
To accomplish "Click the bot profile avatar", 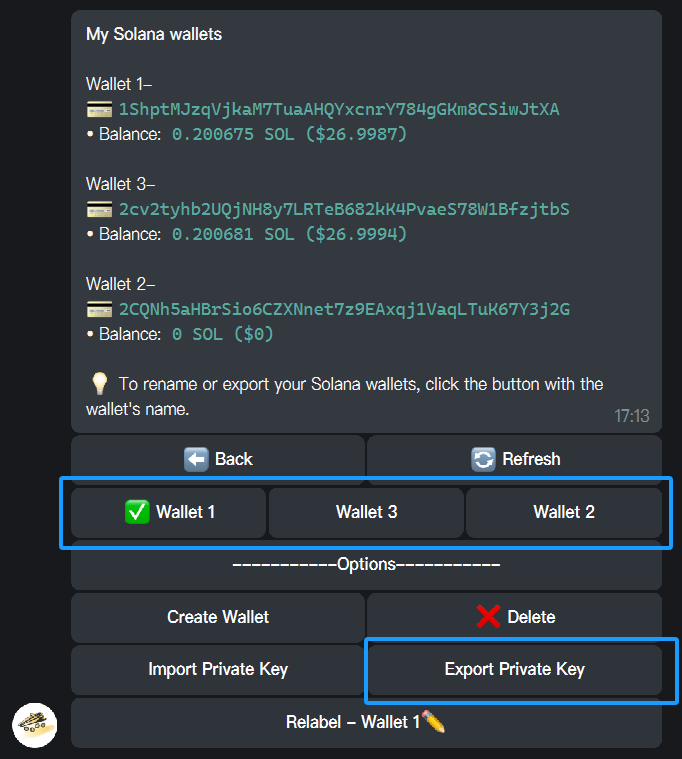I will tap(34, 725).
